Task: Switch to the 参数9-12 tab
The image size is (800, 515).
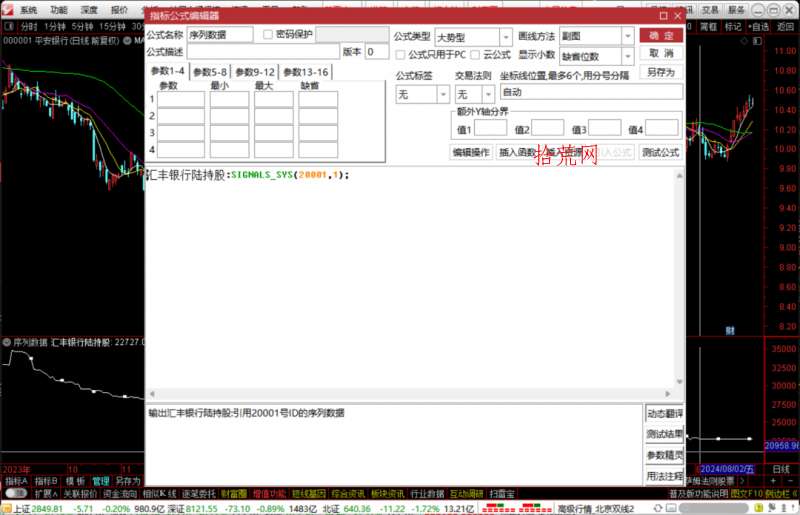Action: (255, 72)
